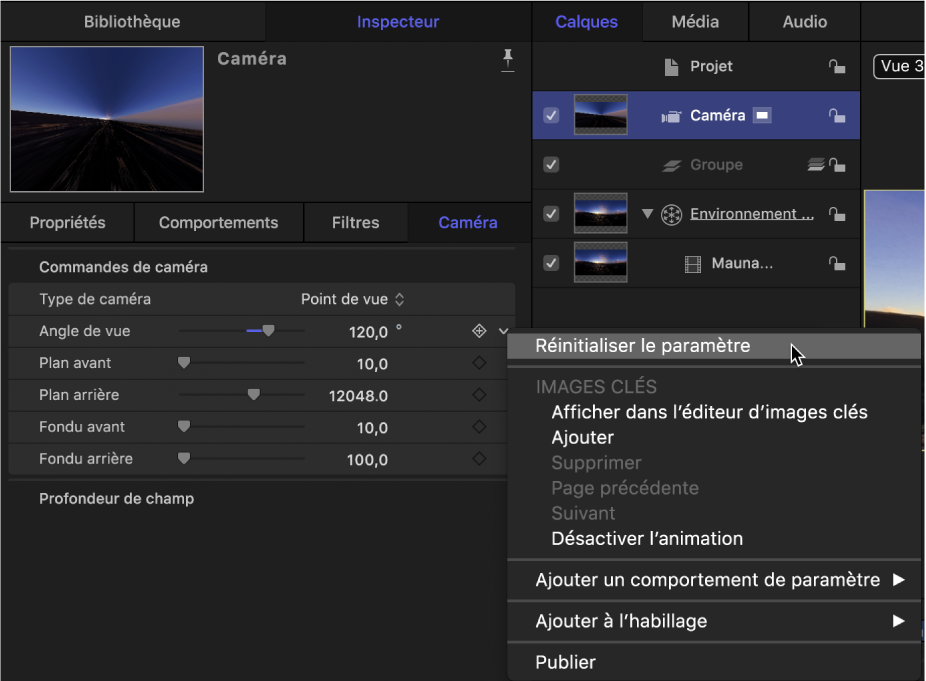Click the pin icon in the Caméra inspector header
Image resolution: width=926 pixels, height=681 pixels.
pyautogui.click(x=508, y=60)
